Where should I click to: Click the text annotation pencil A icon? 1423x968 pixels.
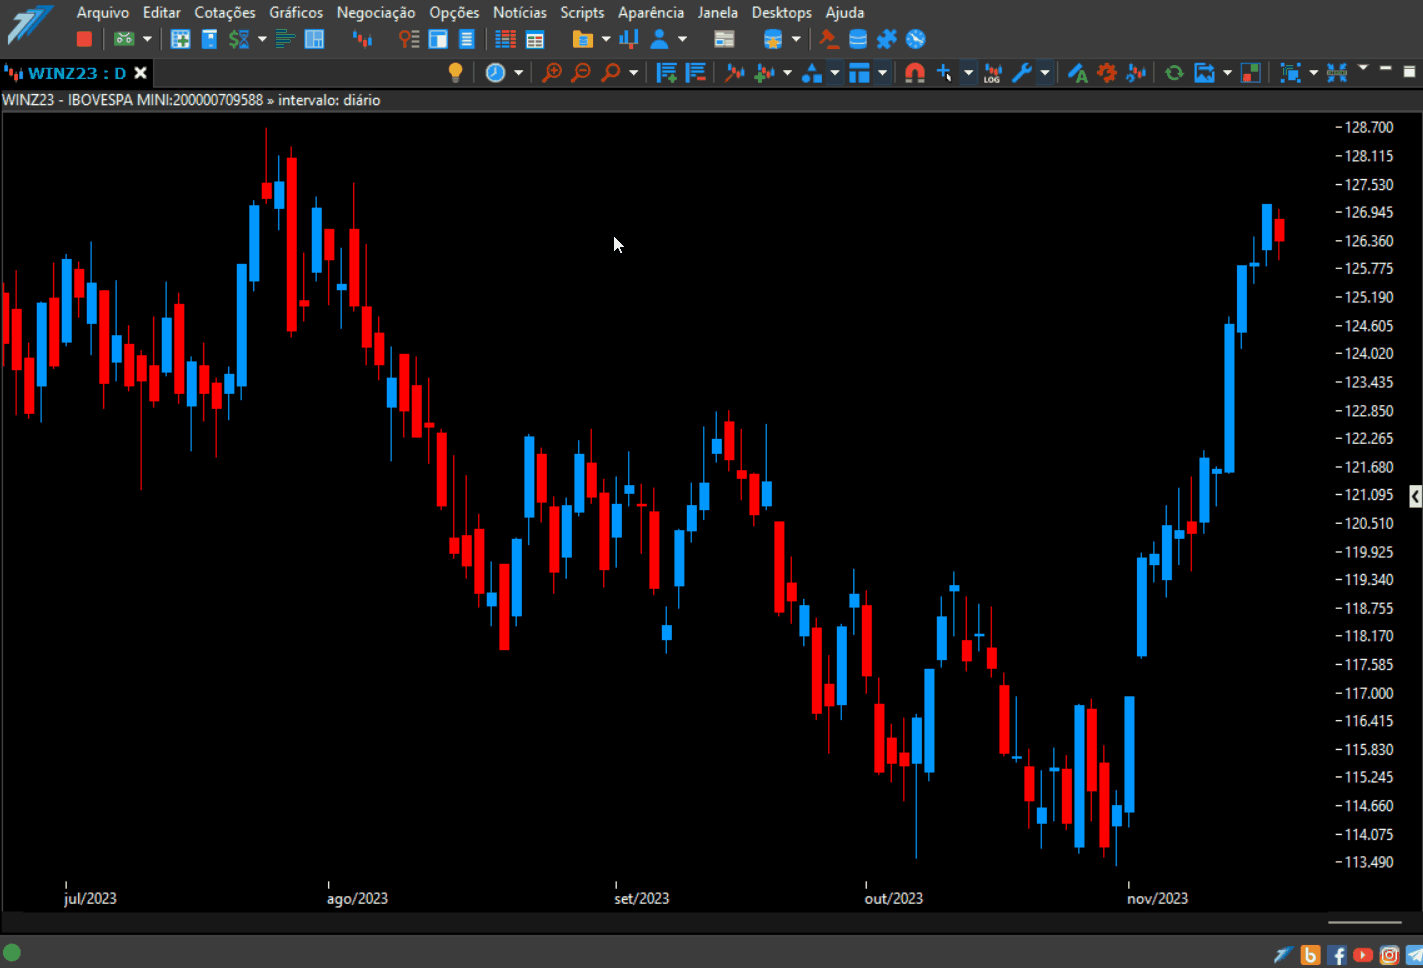pyautogui.click(x=1077, y=72)
